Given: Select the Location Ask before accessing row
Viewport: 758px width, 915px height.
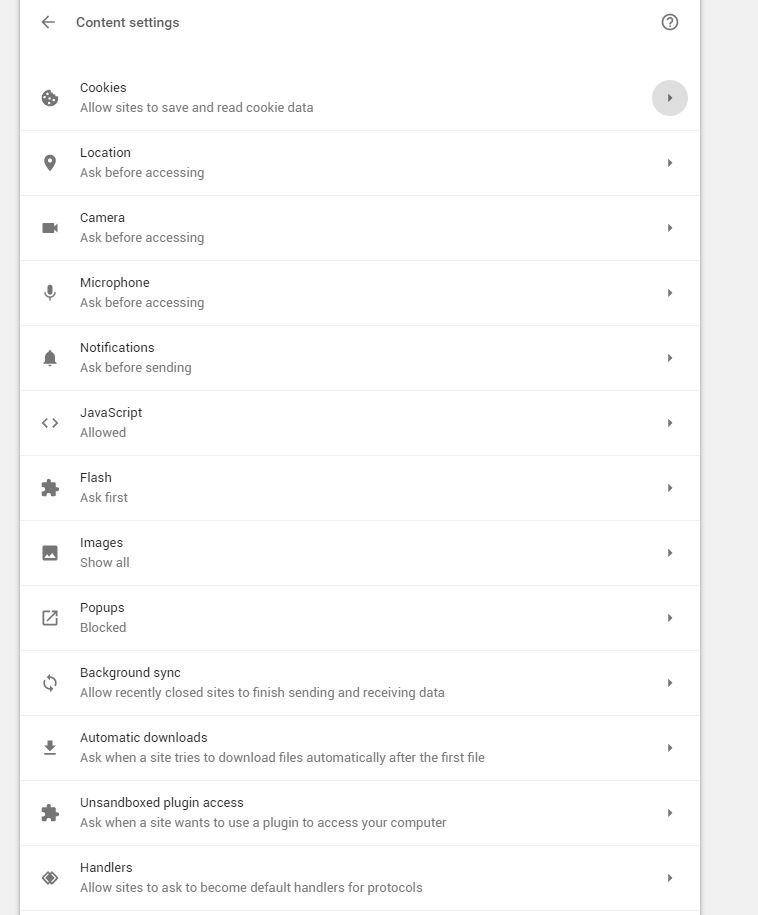Looking at the screenshot, I should pyautogui.click(x=360, y=163).
